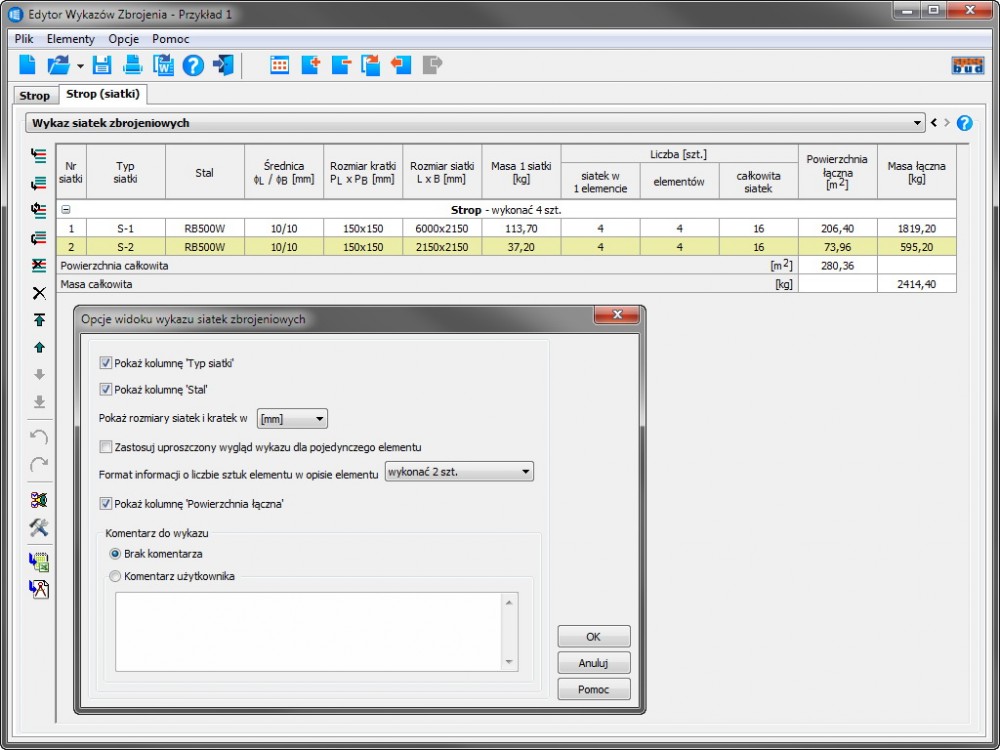Click the save (floppy disk) toolbar icon
This screenshot has height=750, width=1000.
point(101,66)
